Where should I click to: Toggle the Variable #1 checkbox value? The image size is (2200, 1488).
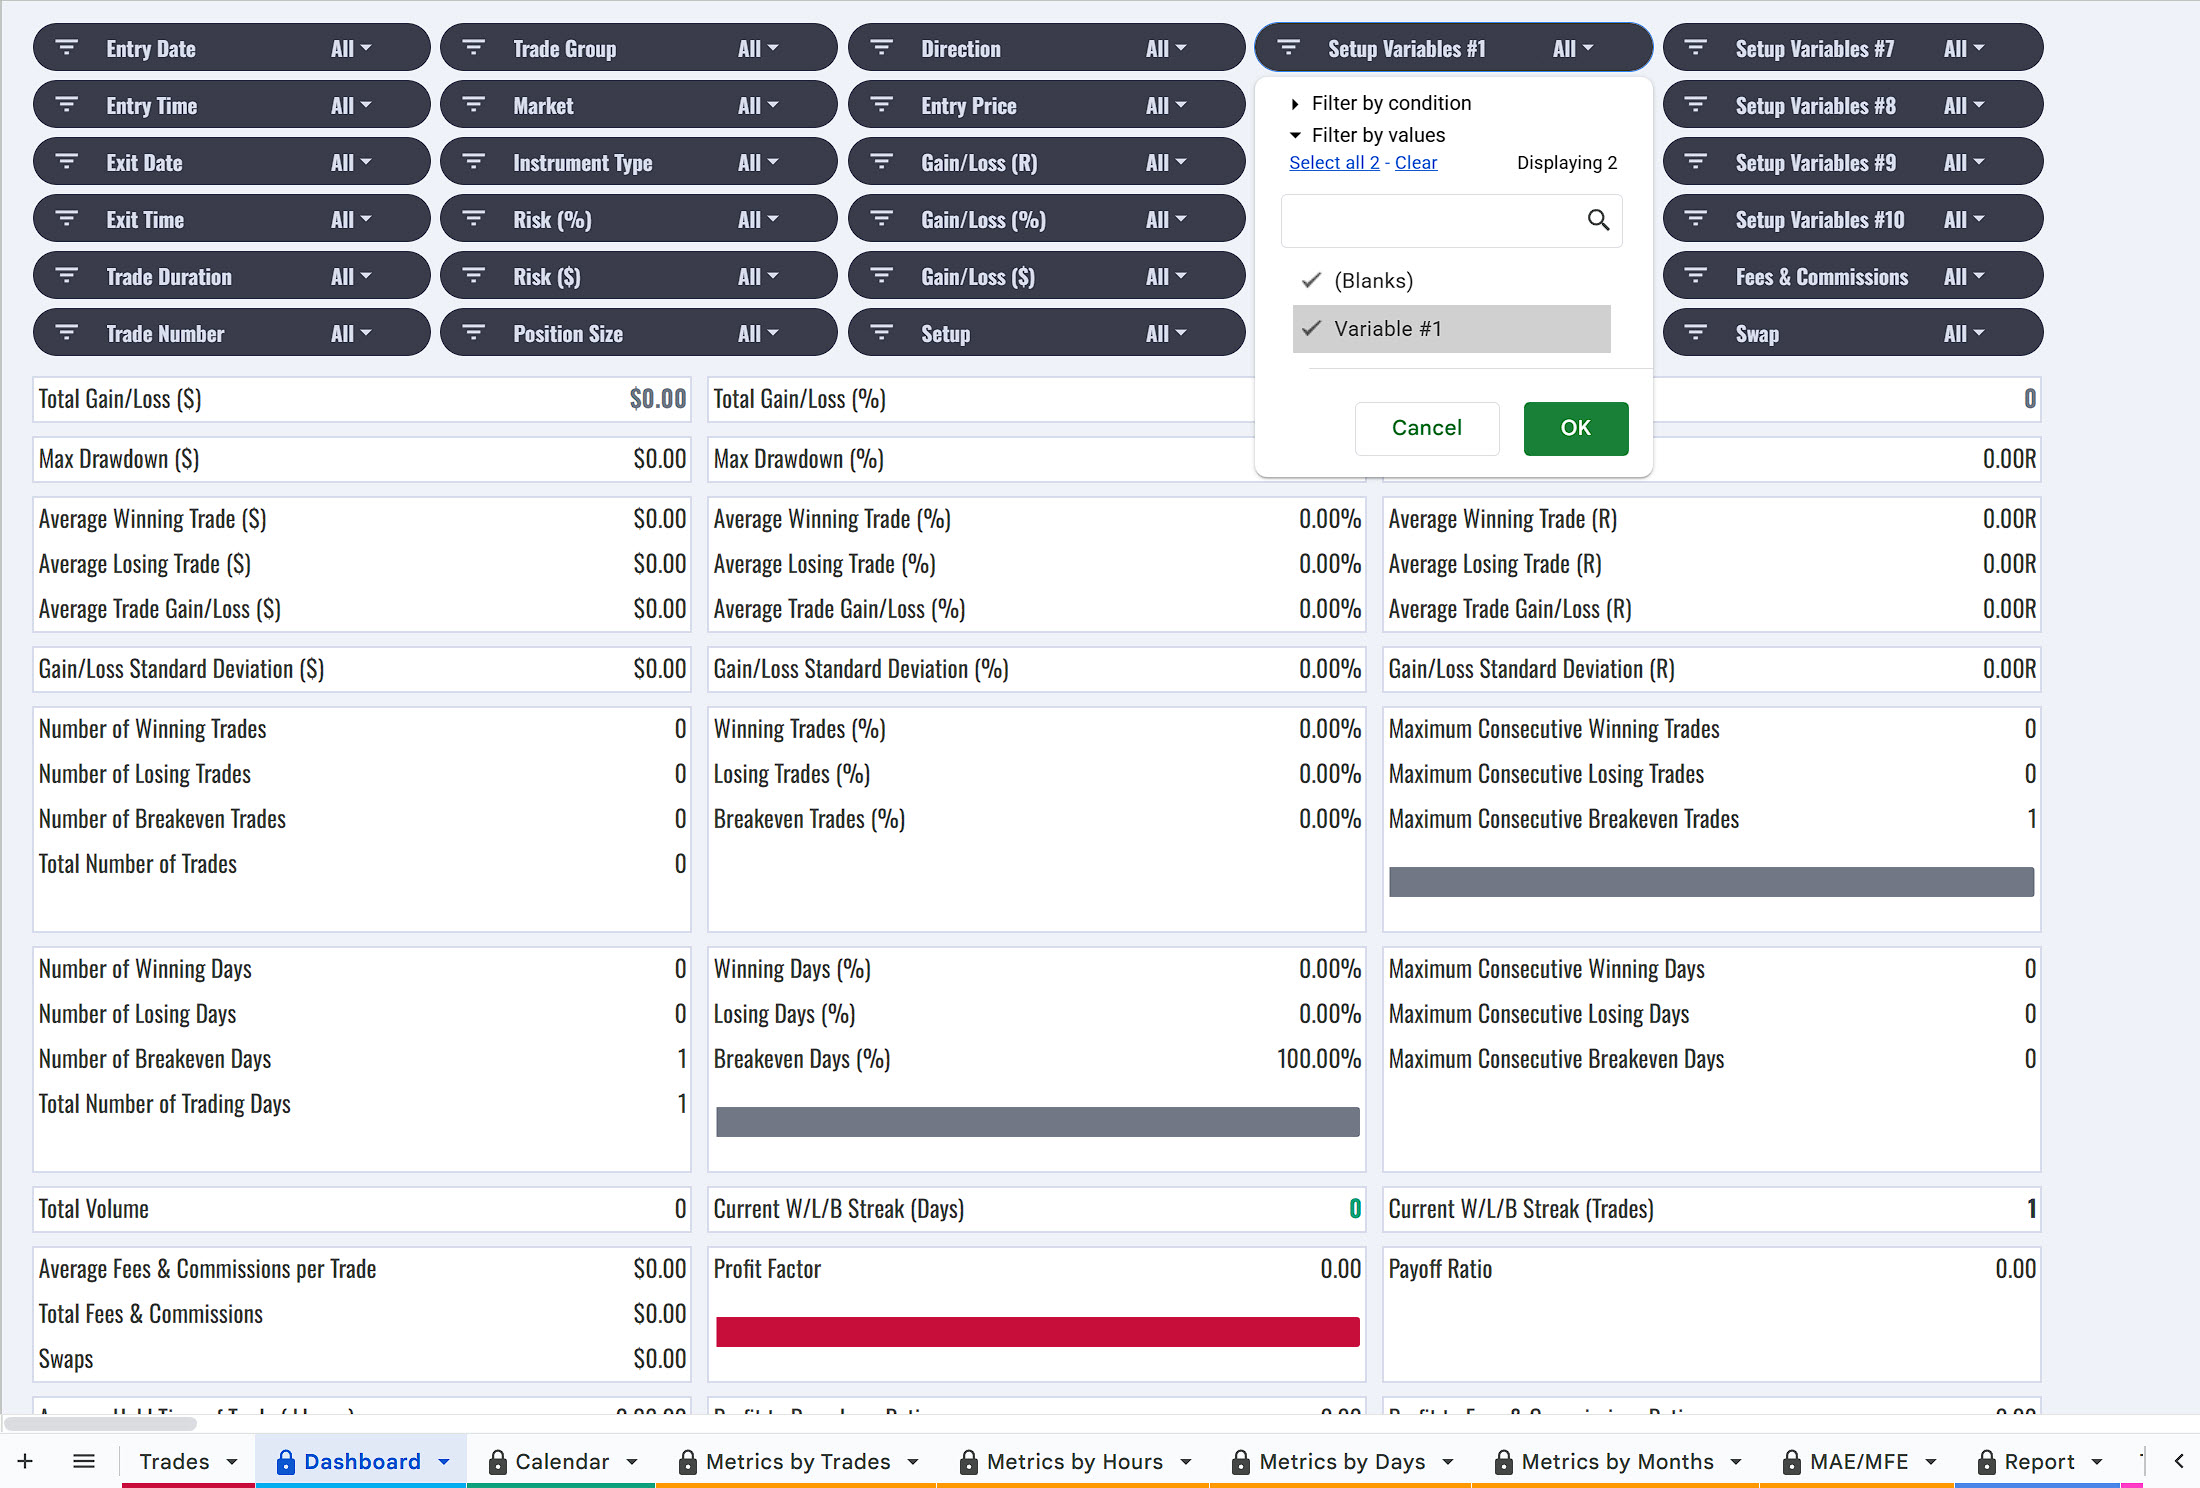(x=1387, y=329)
